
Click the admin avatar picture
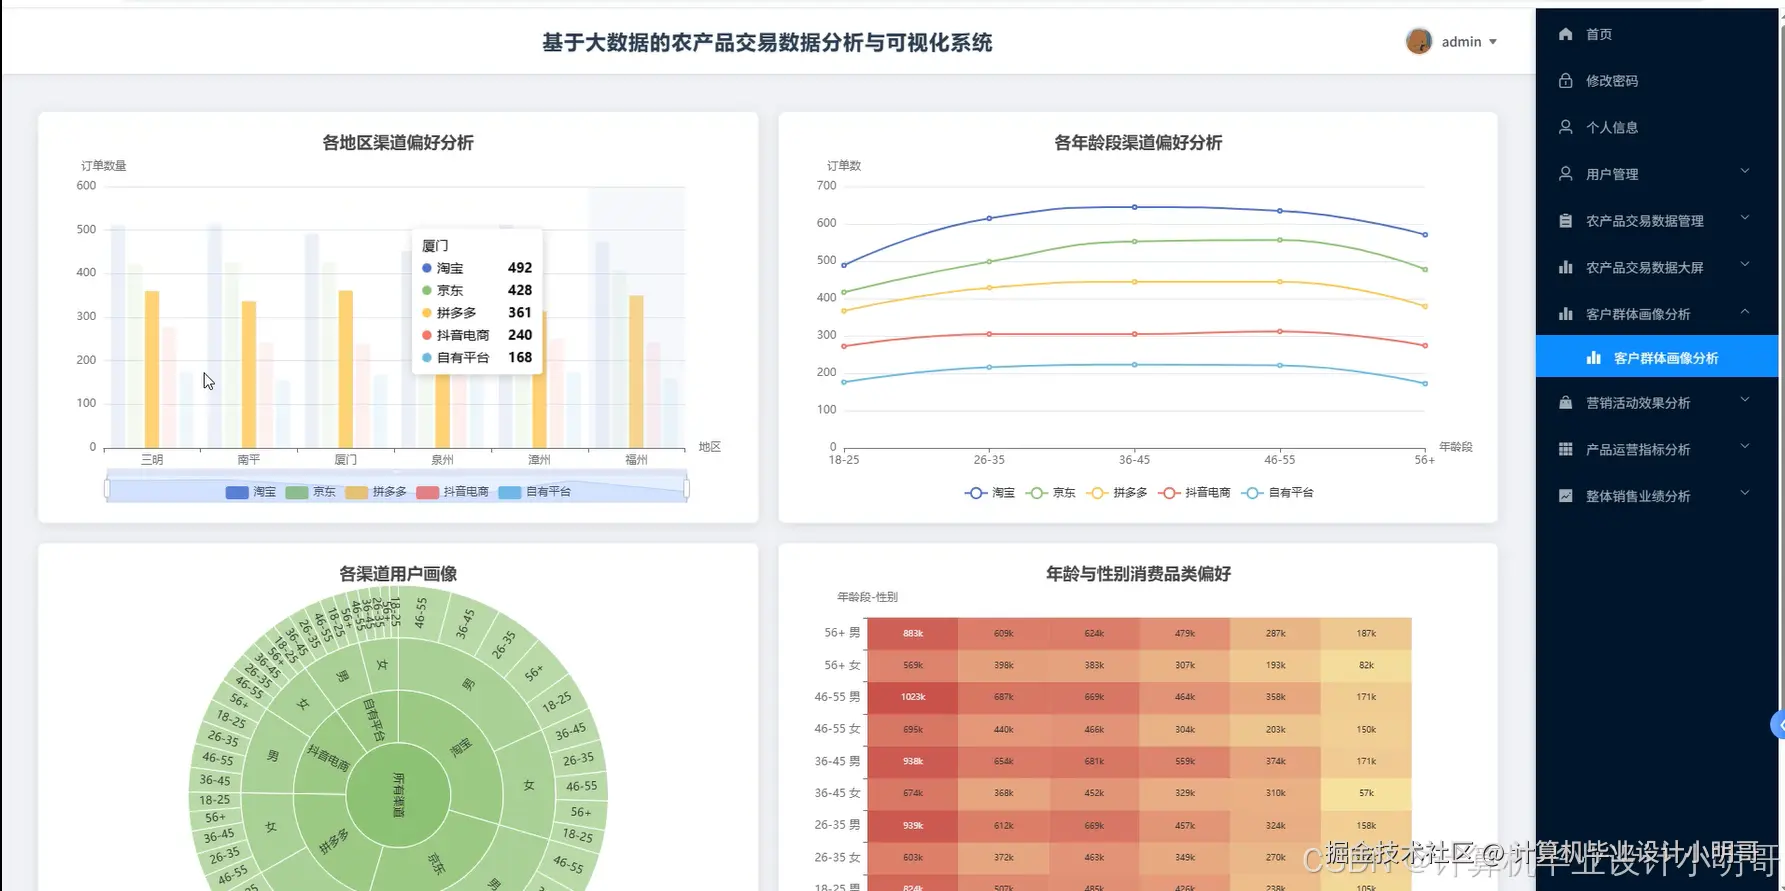(1418, 41)
